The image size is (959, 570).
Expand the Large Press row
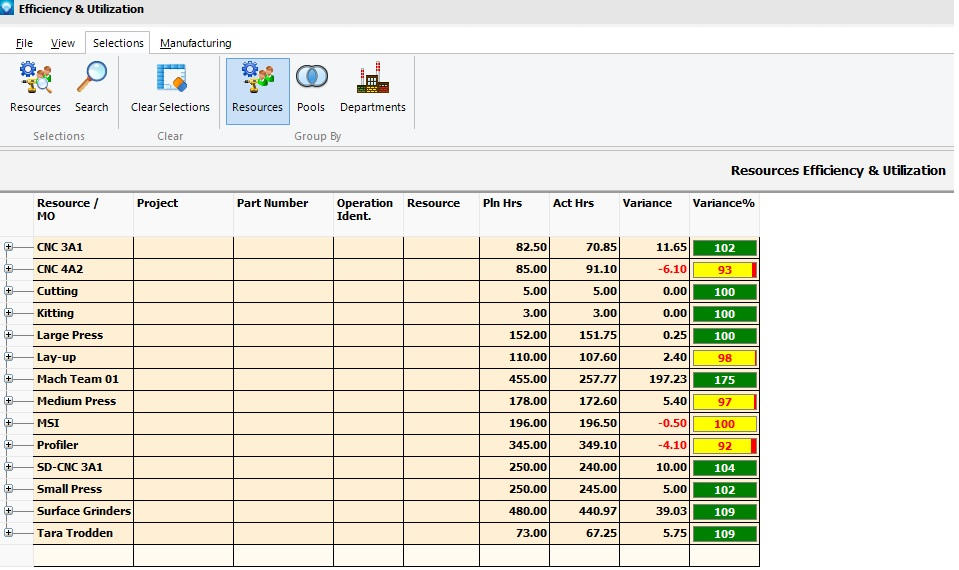(x=8, y=335)
